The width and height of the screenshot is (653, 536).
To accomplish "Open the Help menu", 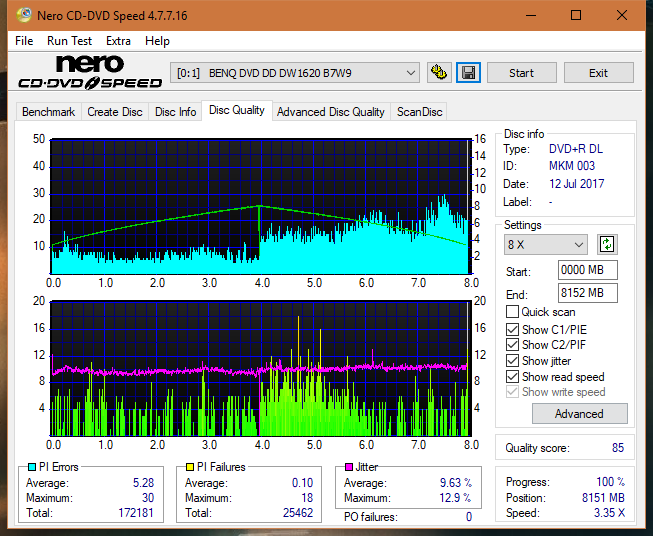I will pyautogui.click(x=157, y=41).
